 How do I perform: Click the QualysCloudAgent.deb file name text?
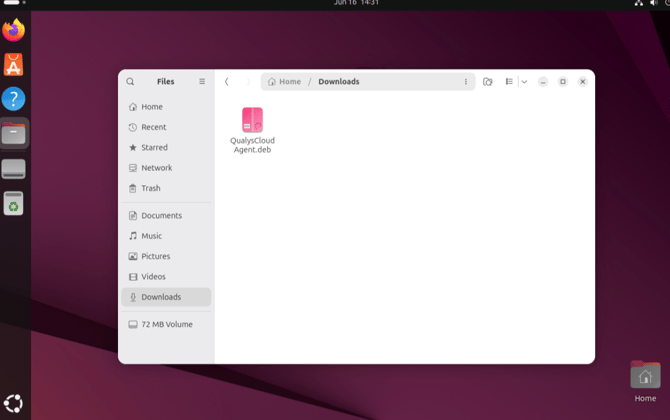(252, 145)
